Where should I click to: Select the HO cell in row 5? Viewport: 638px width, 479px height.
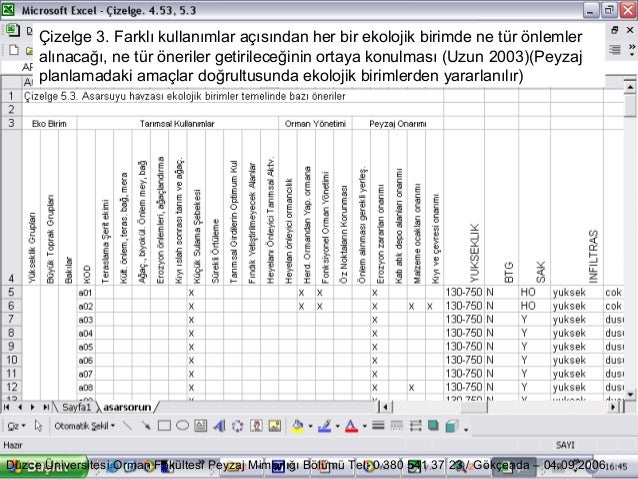pos(534,293)
